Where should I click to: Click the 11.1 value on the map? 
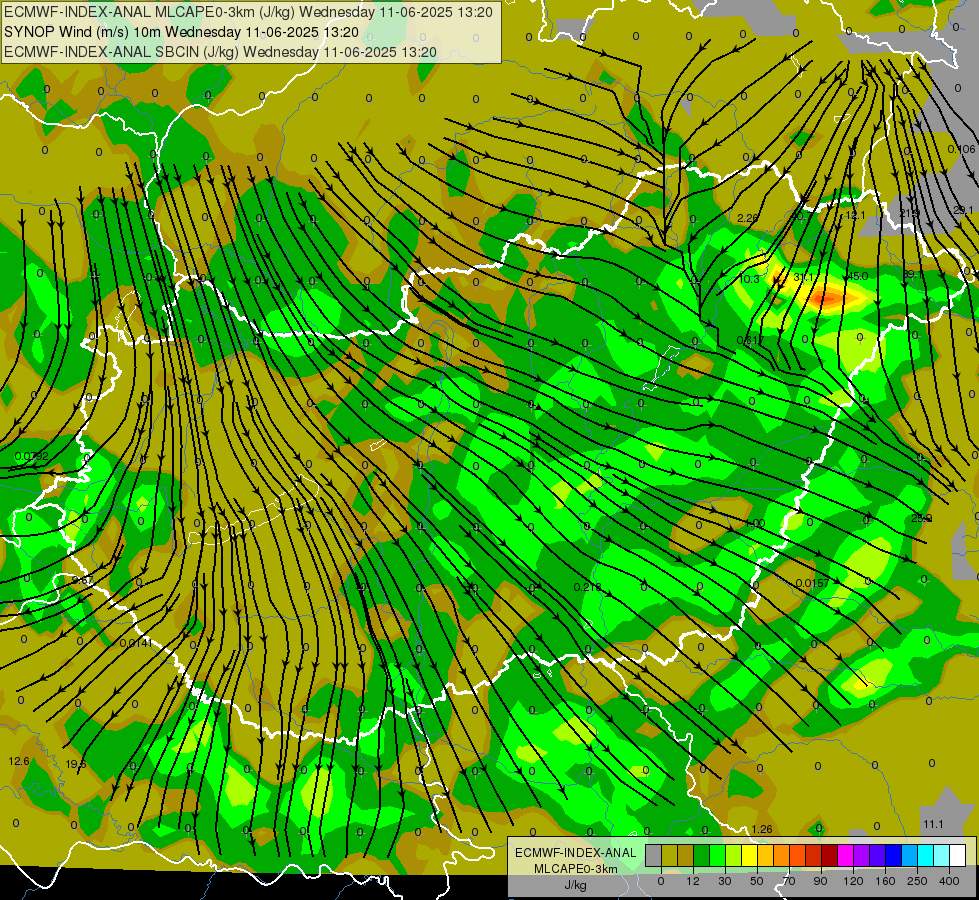click(933, 824)
